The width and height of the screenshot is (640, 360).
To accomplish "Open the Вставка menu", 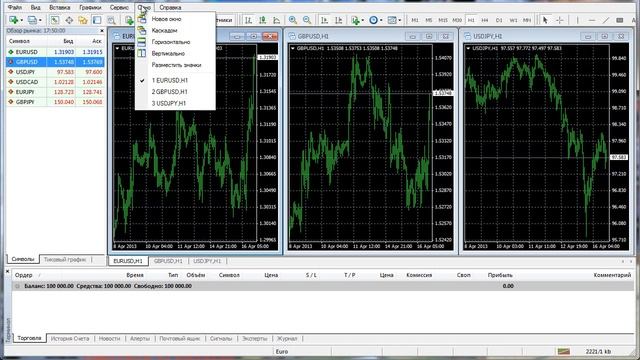I will 60,7.
